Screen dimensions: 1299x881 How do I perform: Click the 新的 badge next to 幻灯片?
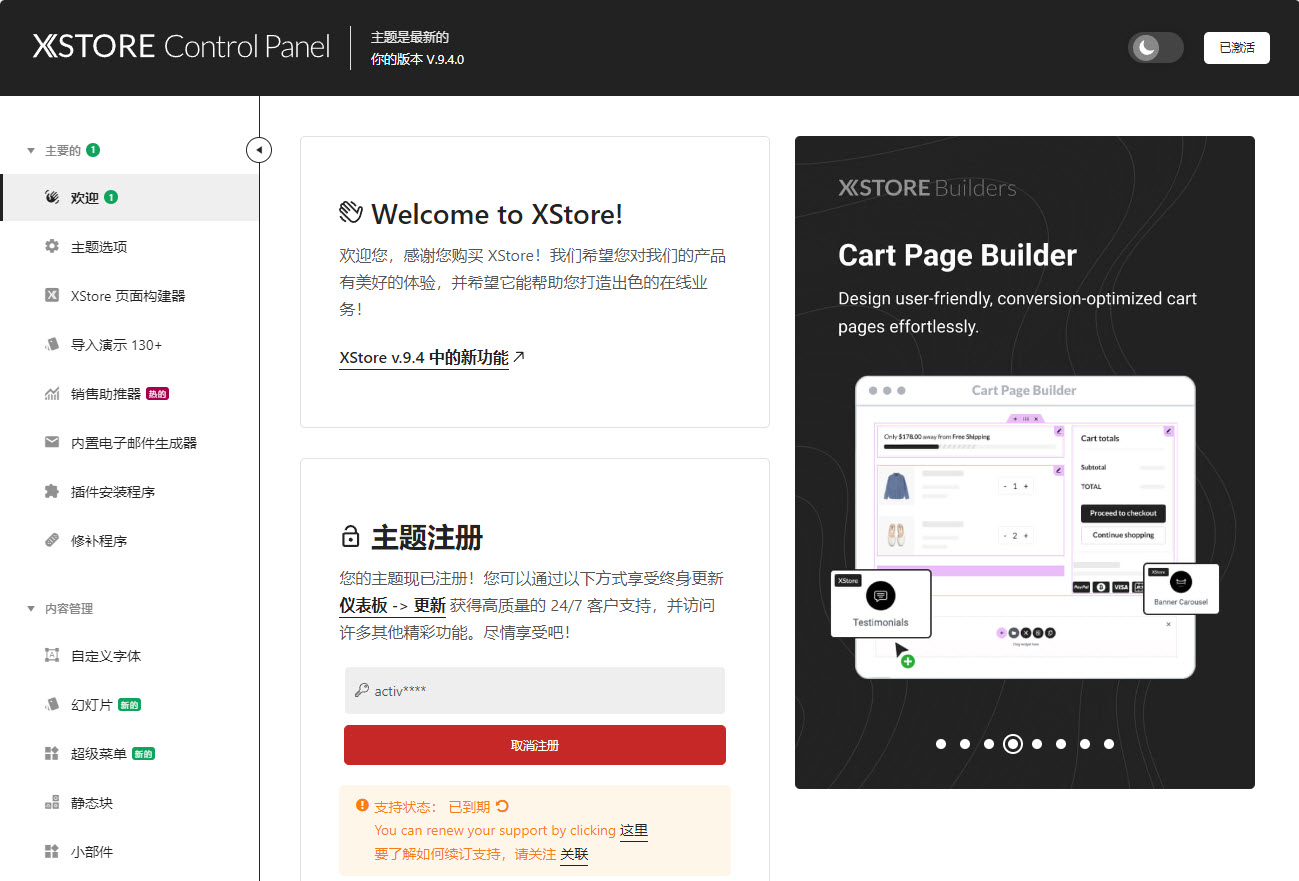tap(129, 704)
